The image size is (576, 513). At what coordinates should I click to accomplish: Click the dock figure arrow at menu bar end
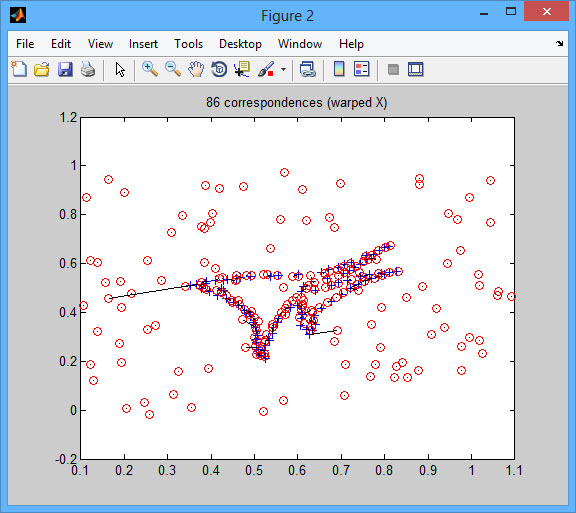(559, 44)
